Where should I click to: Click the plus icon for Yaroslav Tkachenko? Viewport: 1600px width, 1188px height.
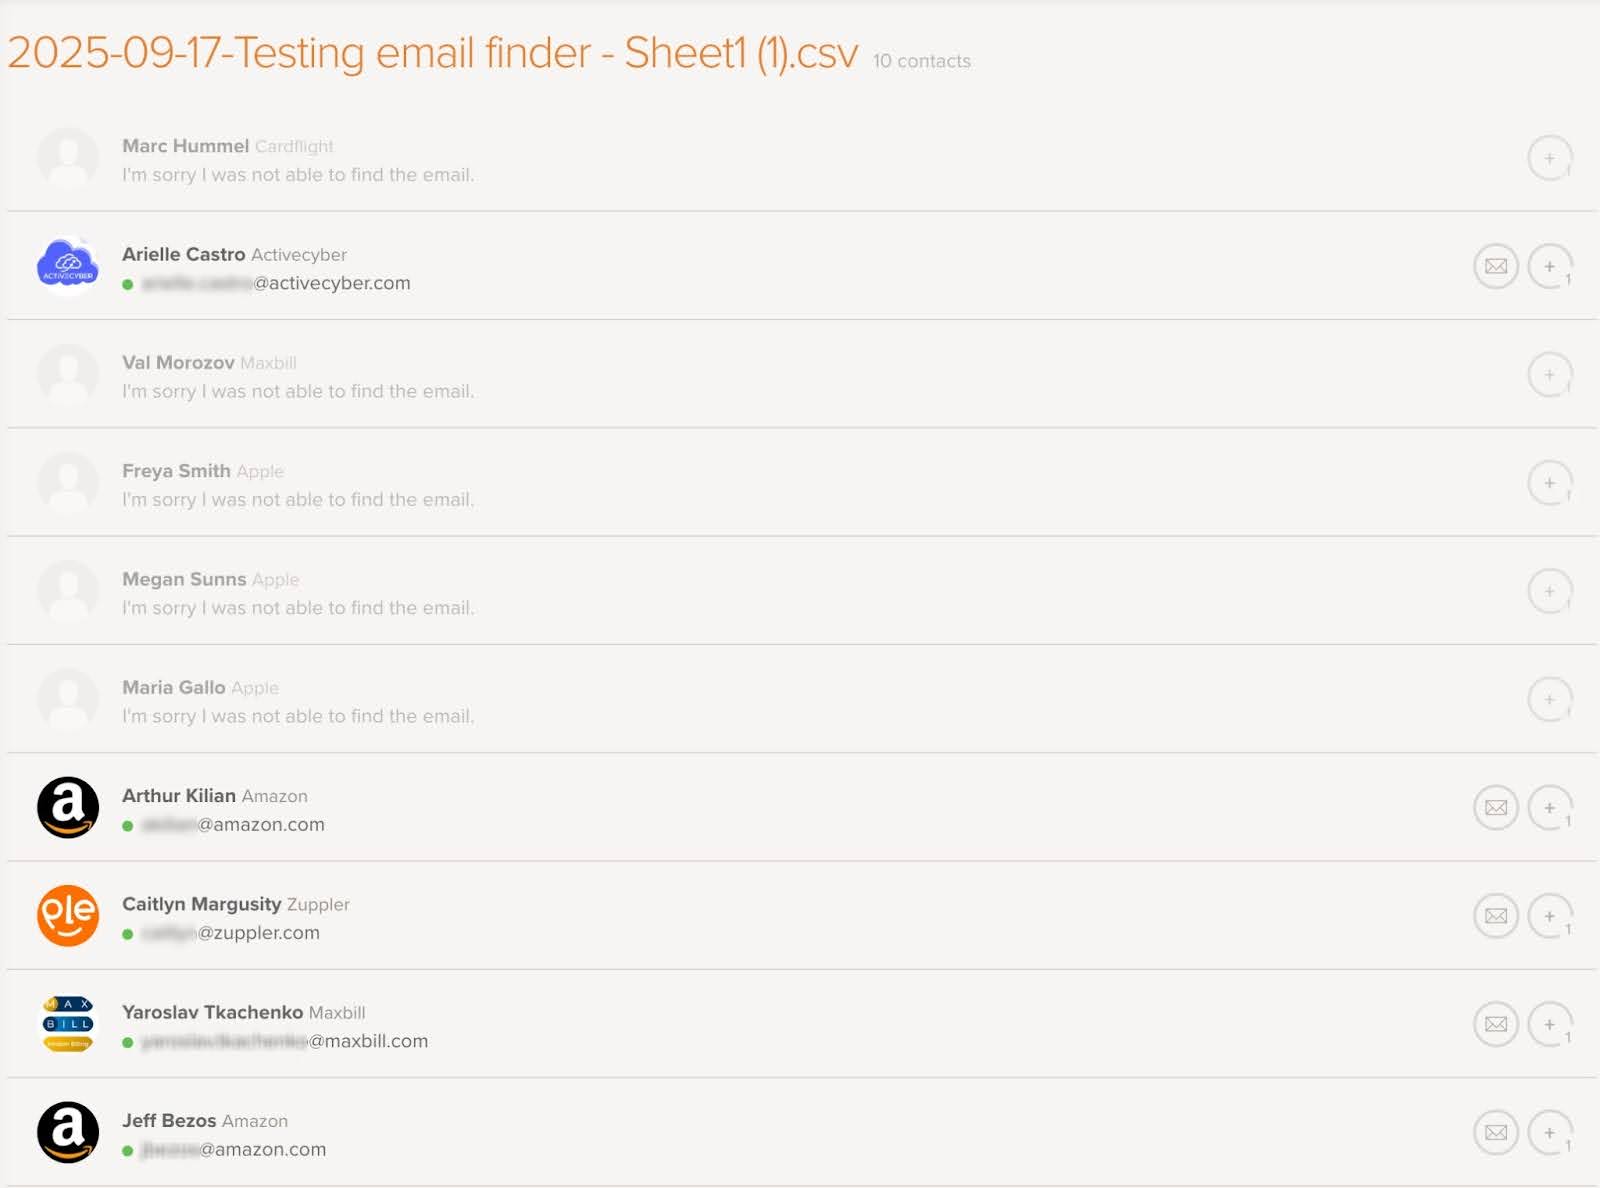1549,1024
